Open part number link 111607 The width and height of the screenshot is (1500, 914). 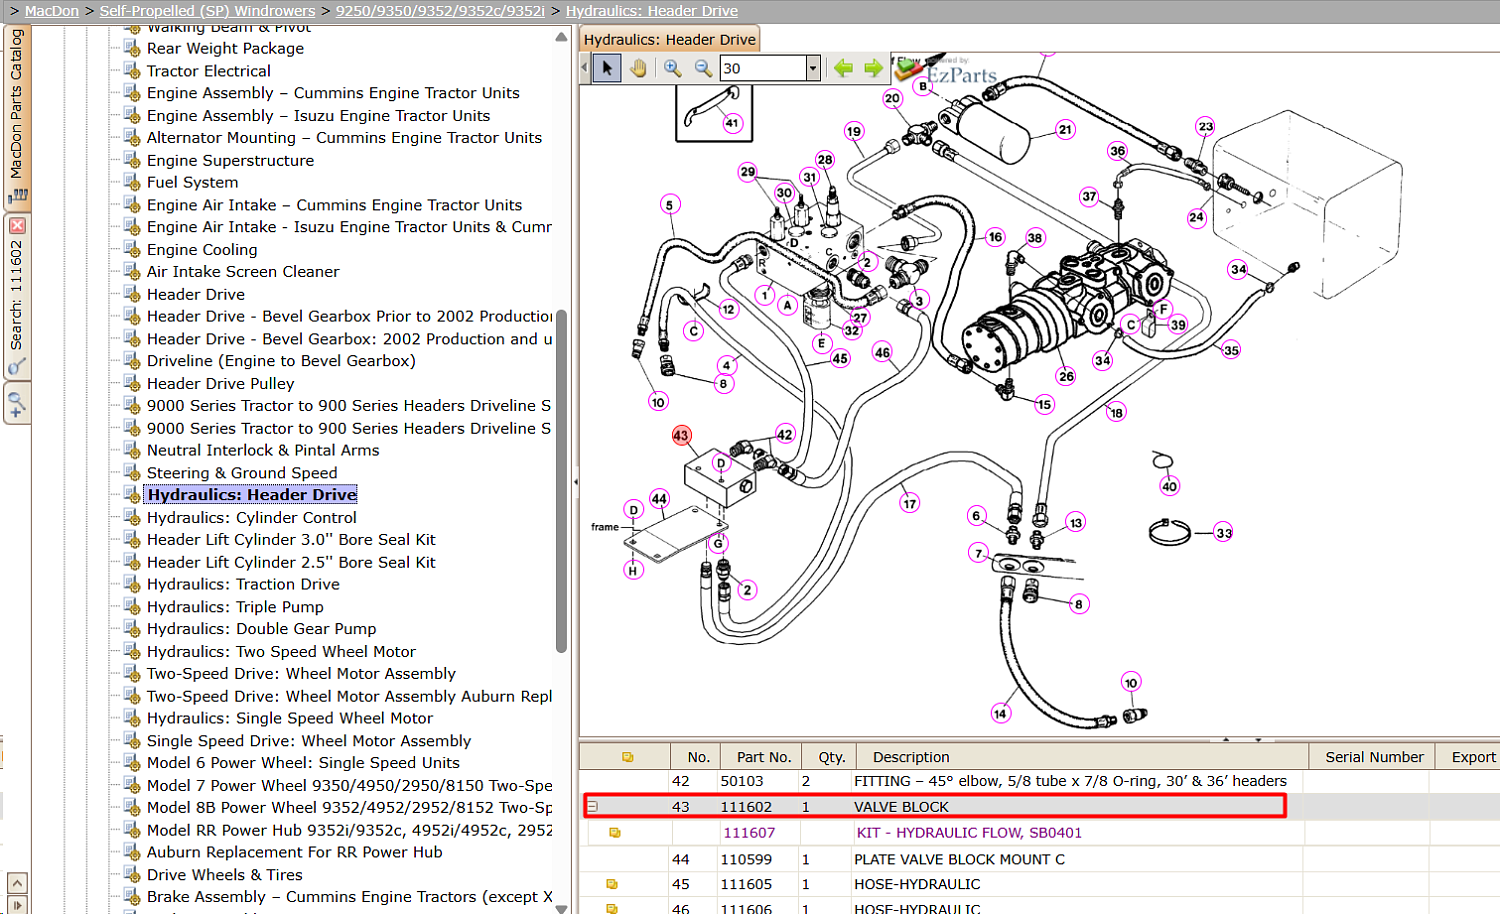(749, 833)
